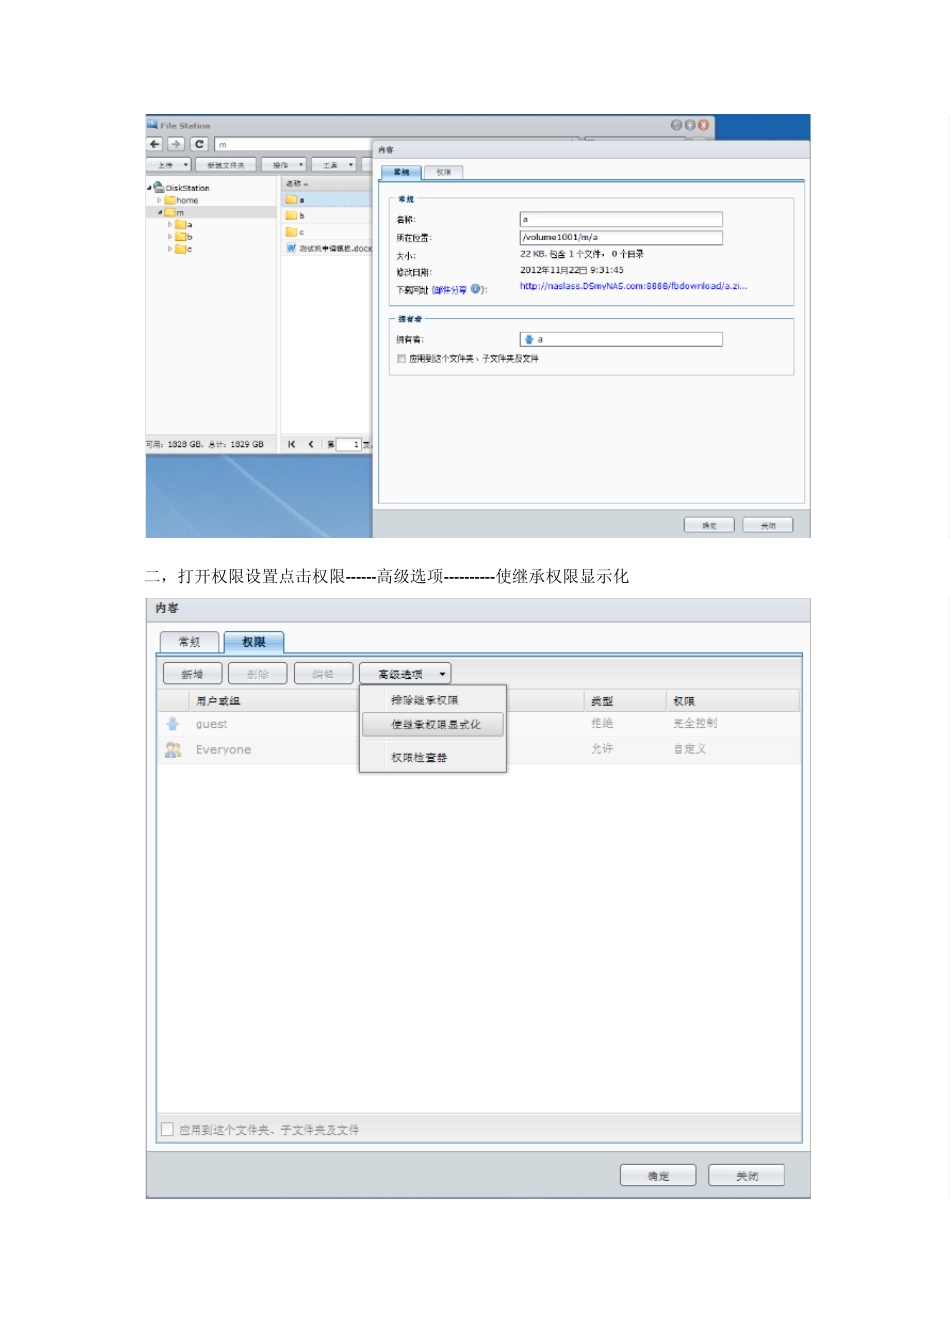Click the 自定义 cell in Everyone row
950x1344 pixels.
690,749
